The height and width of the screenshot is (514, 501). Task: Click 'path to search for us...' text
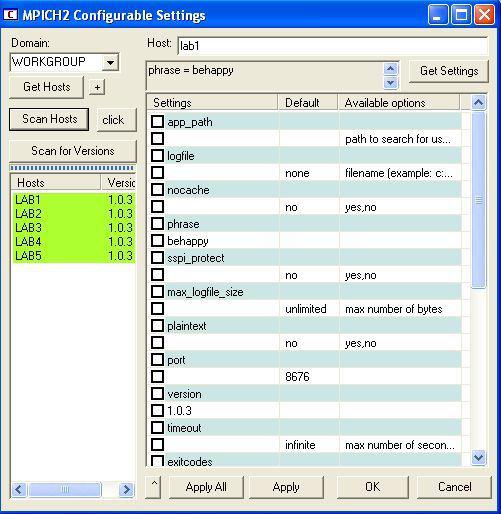pos(398,139)
